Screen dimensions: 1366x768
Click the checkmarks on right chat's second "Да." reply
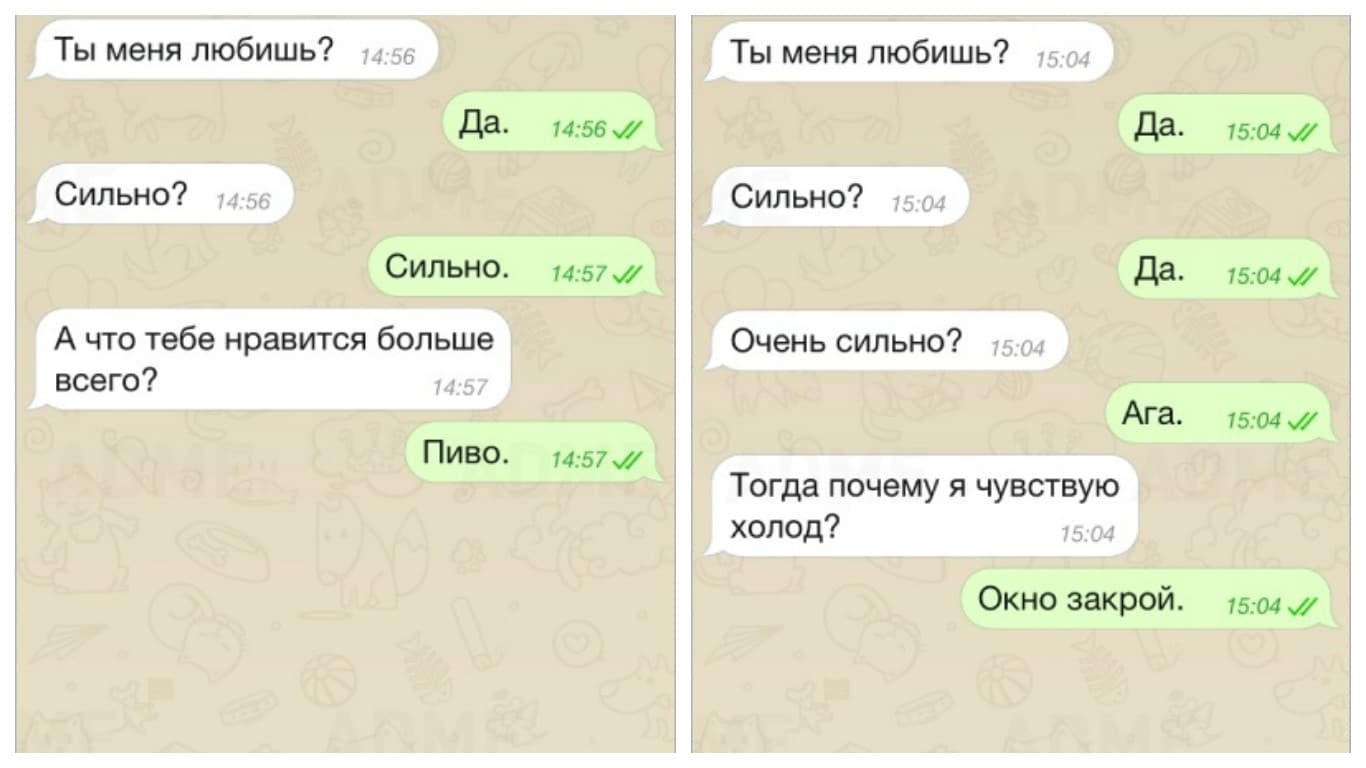(x=1301, y=277)
